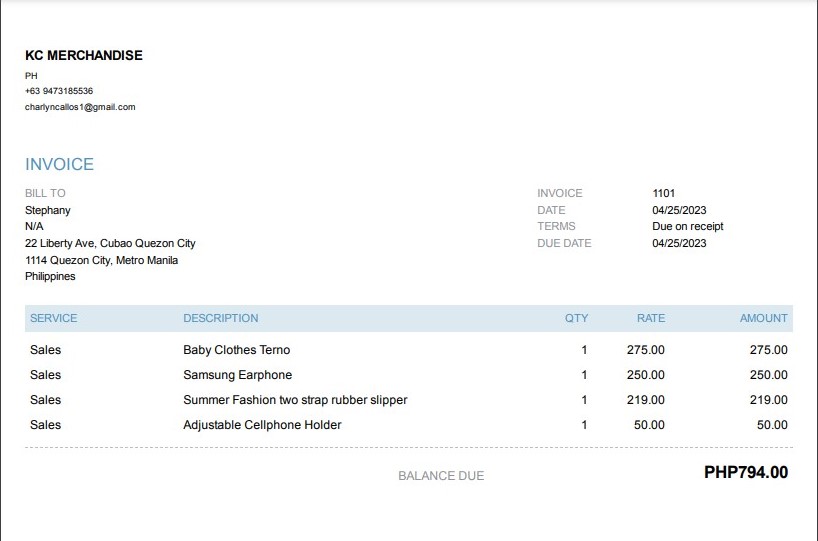The height and width of the screenshot is (541, 818).
Task: Click the due date value 04/25/2023
Action: (x=679, y=243)
